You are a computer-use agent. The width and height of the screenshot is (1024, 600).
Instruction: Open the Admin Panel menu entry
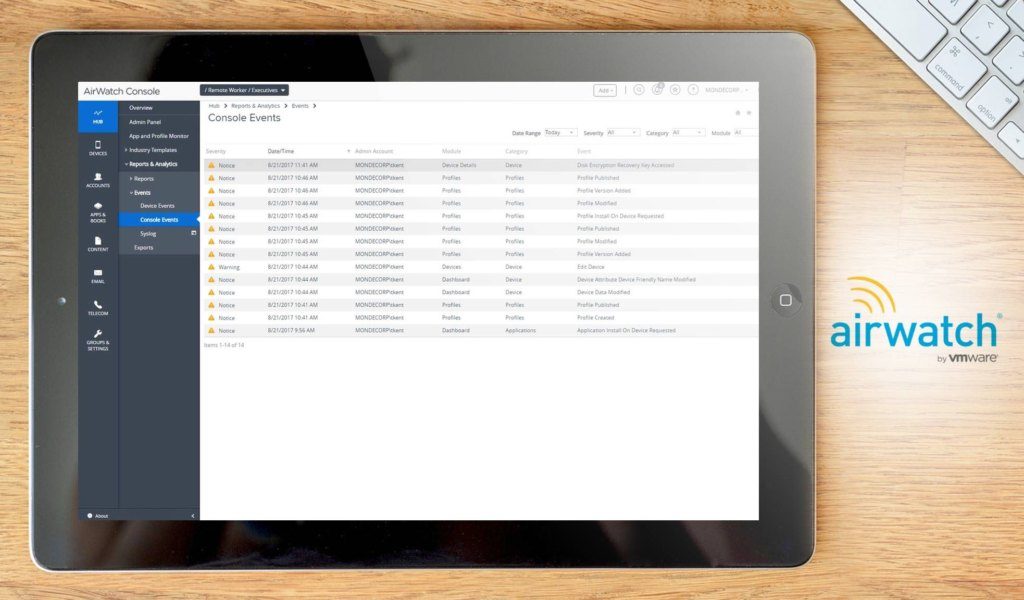point(144,121)
